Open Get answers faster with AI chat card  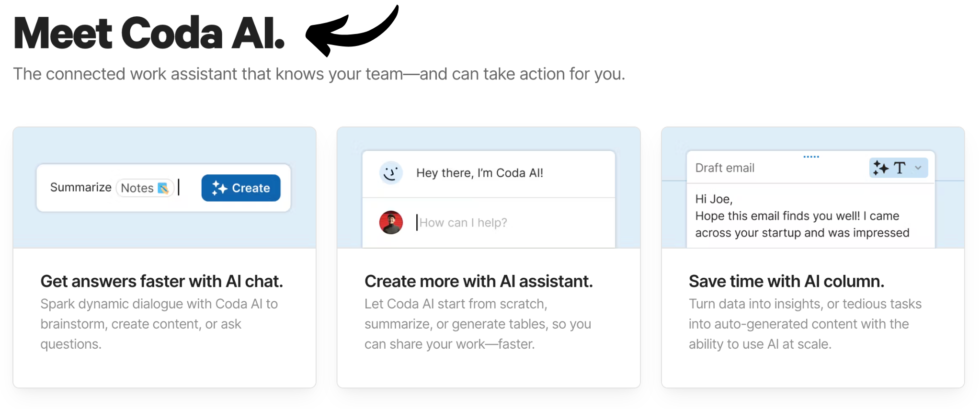click(x=164, y=257)
